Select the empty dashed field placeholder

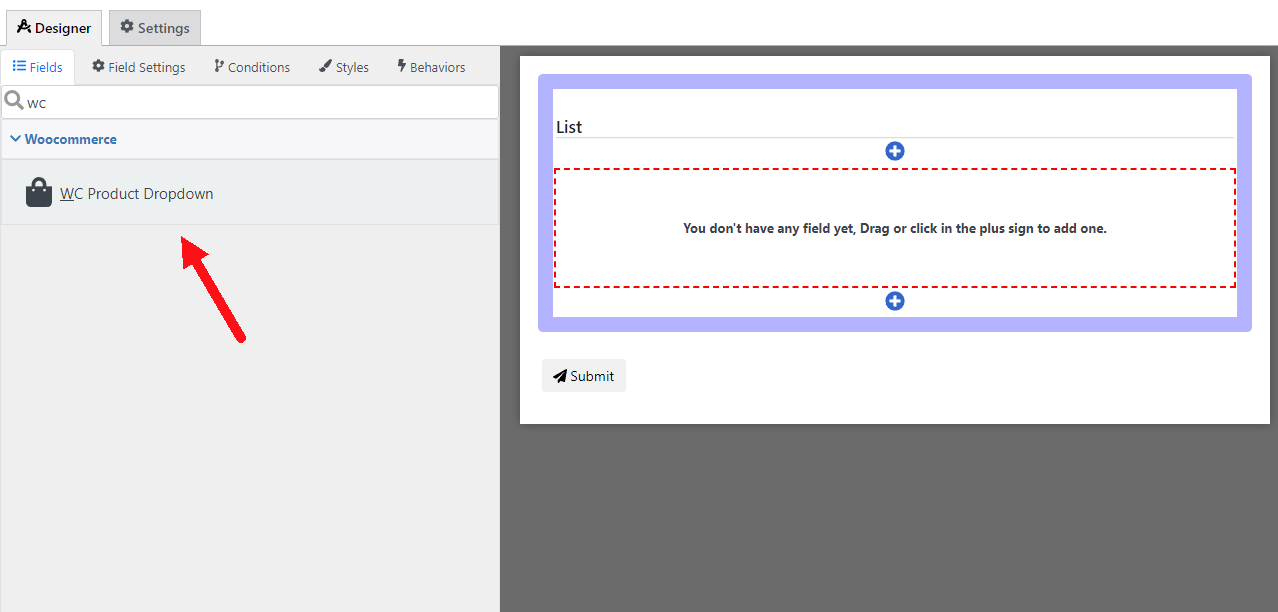pos(895,228)
